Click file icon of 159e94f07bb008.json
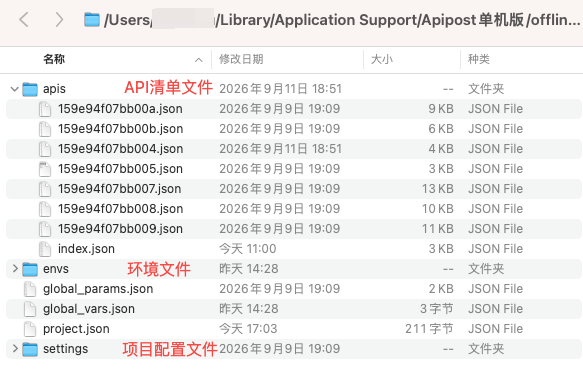 pos(45,209)
